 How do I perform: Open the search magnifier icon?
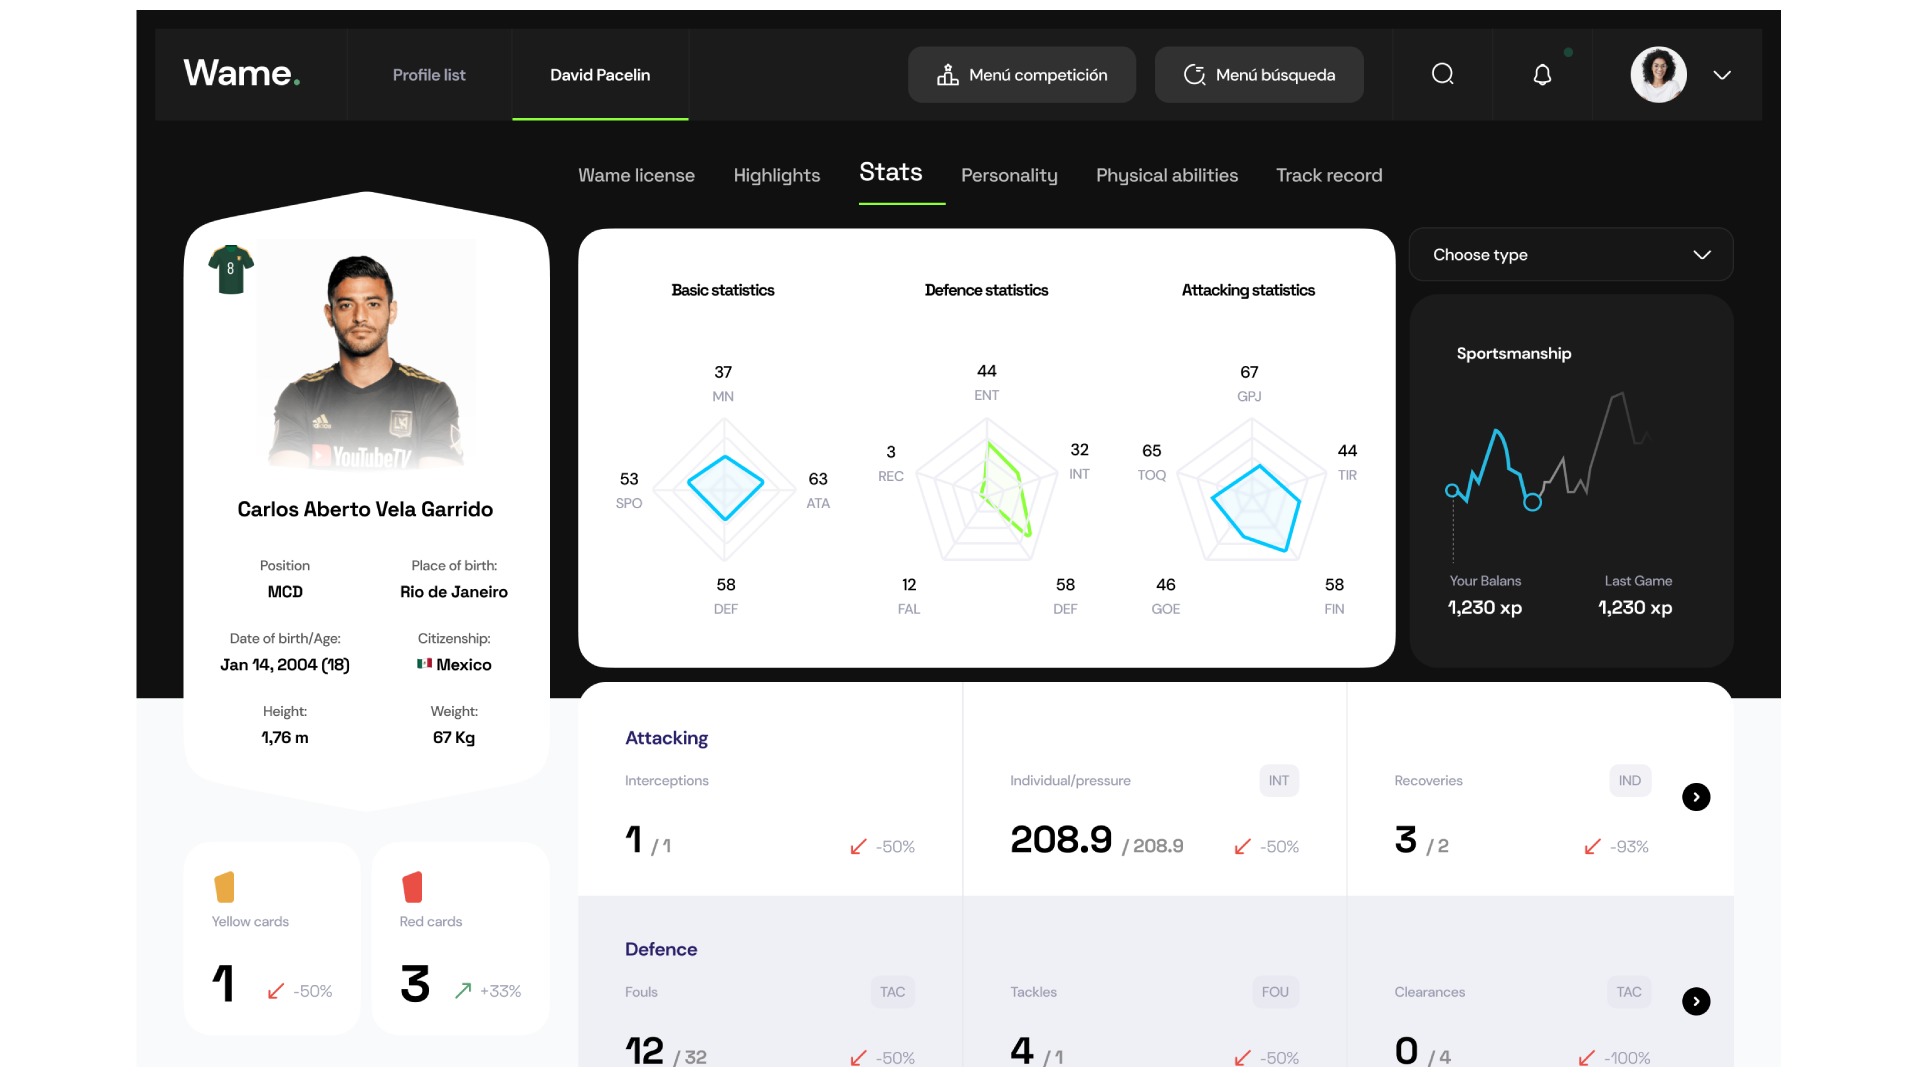[x=1442, y=74]
